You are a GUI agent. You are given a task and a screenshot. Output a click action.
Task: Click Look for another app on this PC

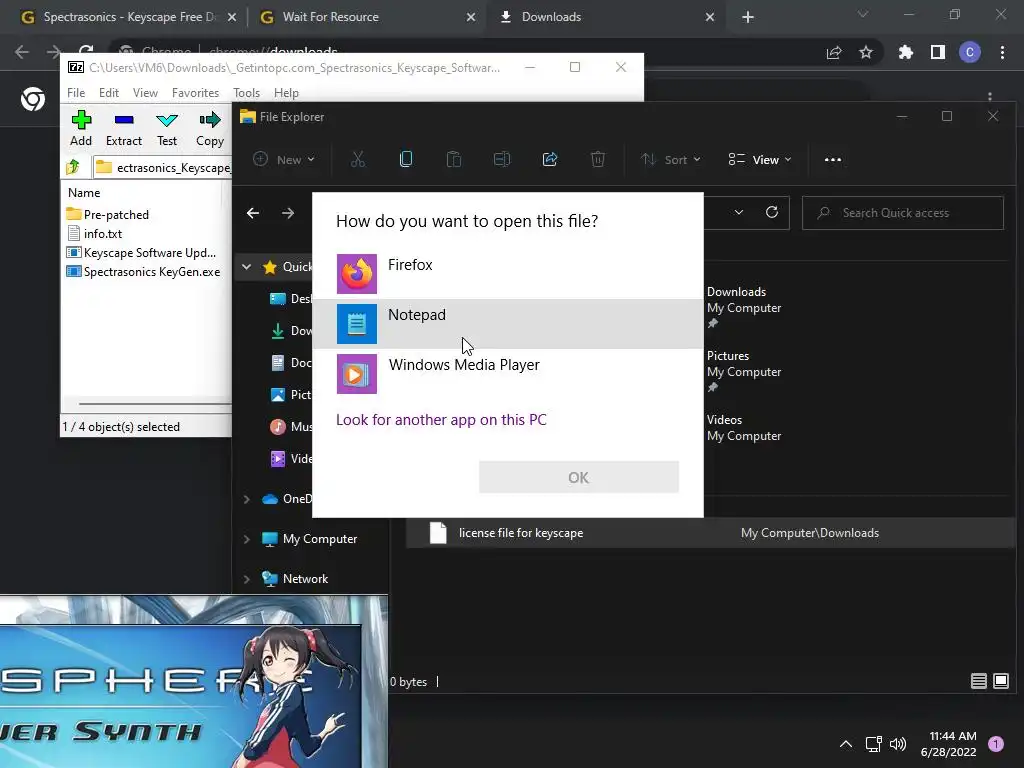441,419
